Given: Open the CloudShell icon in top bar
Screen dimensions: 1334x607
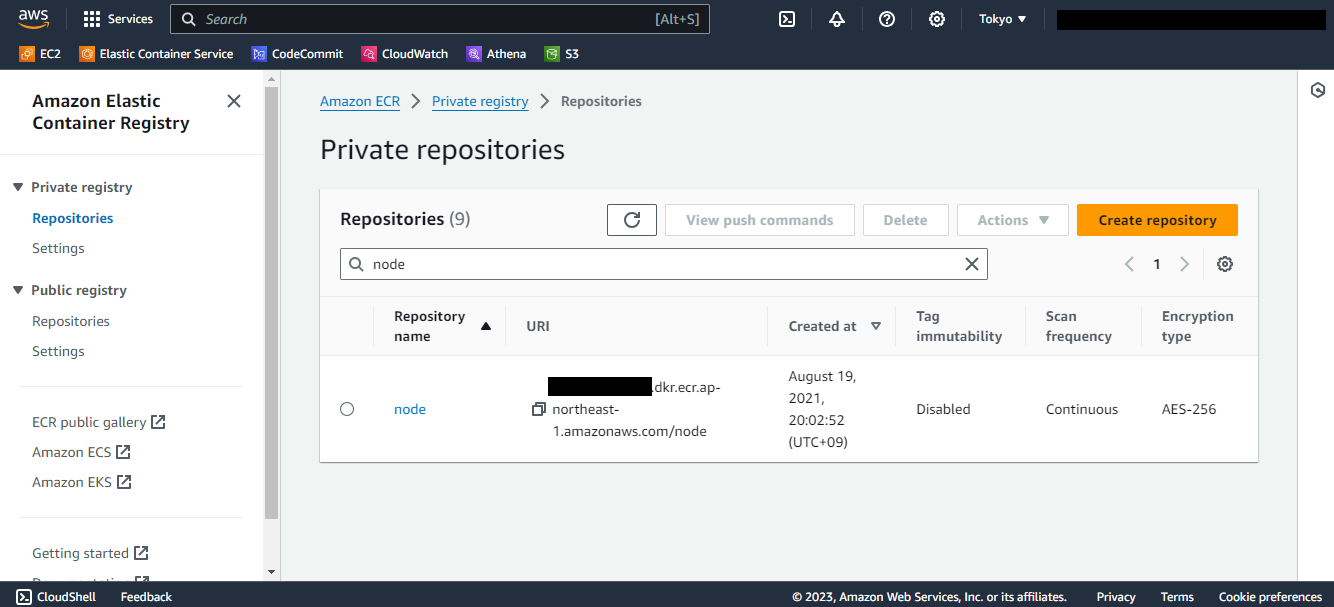Looking at the screenshot, I should [x=787, y=19].
